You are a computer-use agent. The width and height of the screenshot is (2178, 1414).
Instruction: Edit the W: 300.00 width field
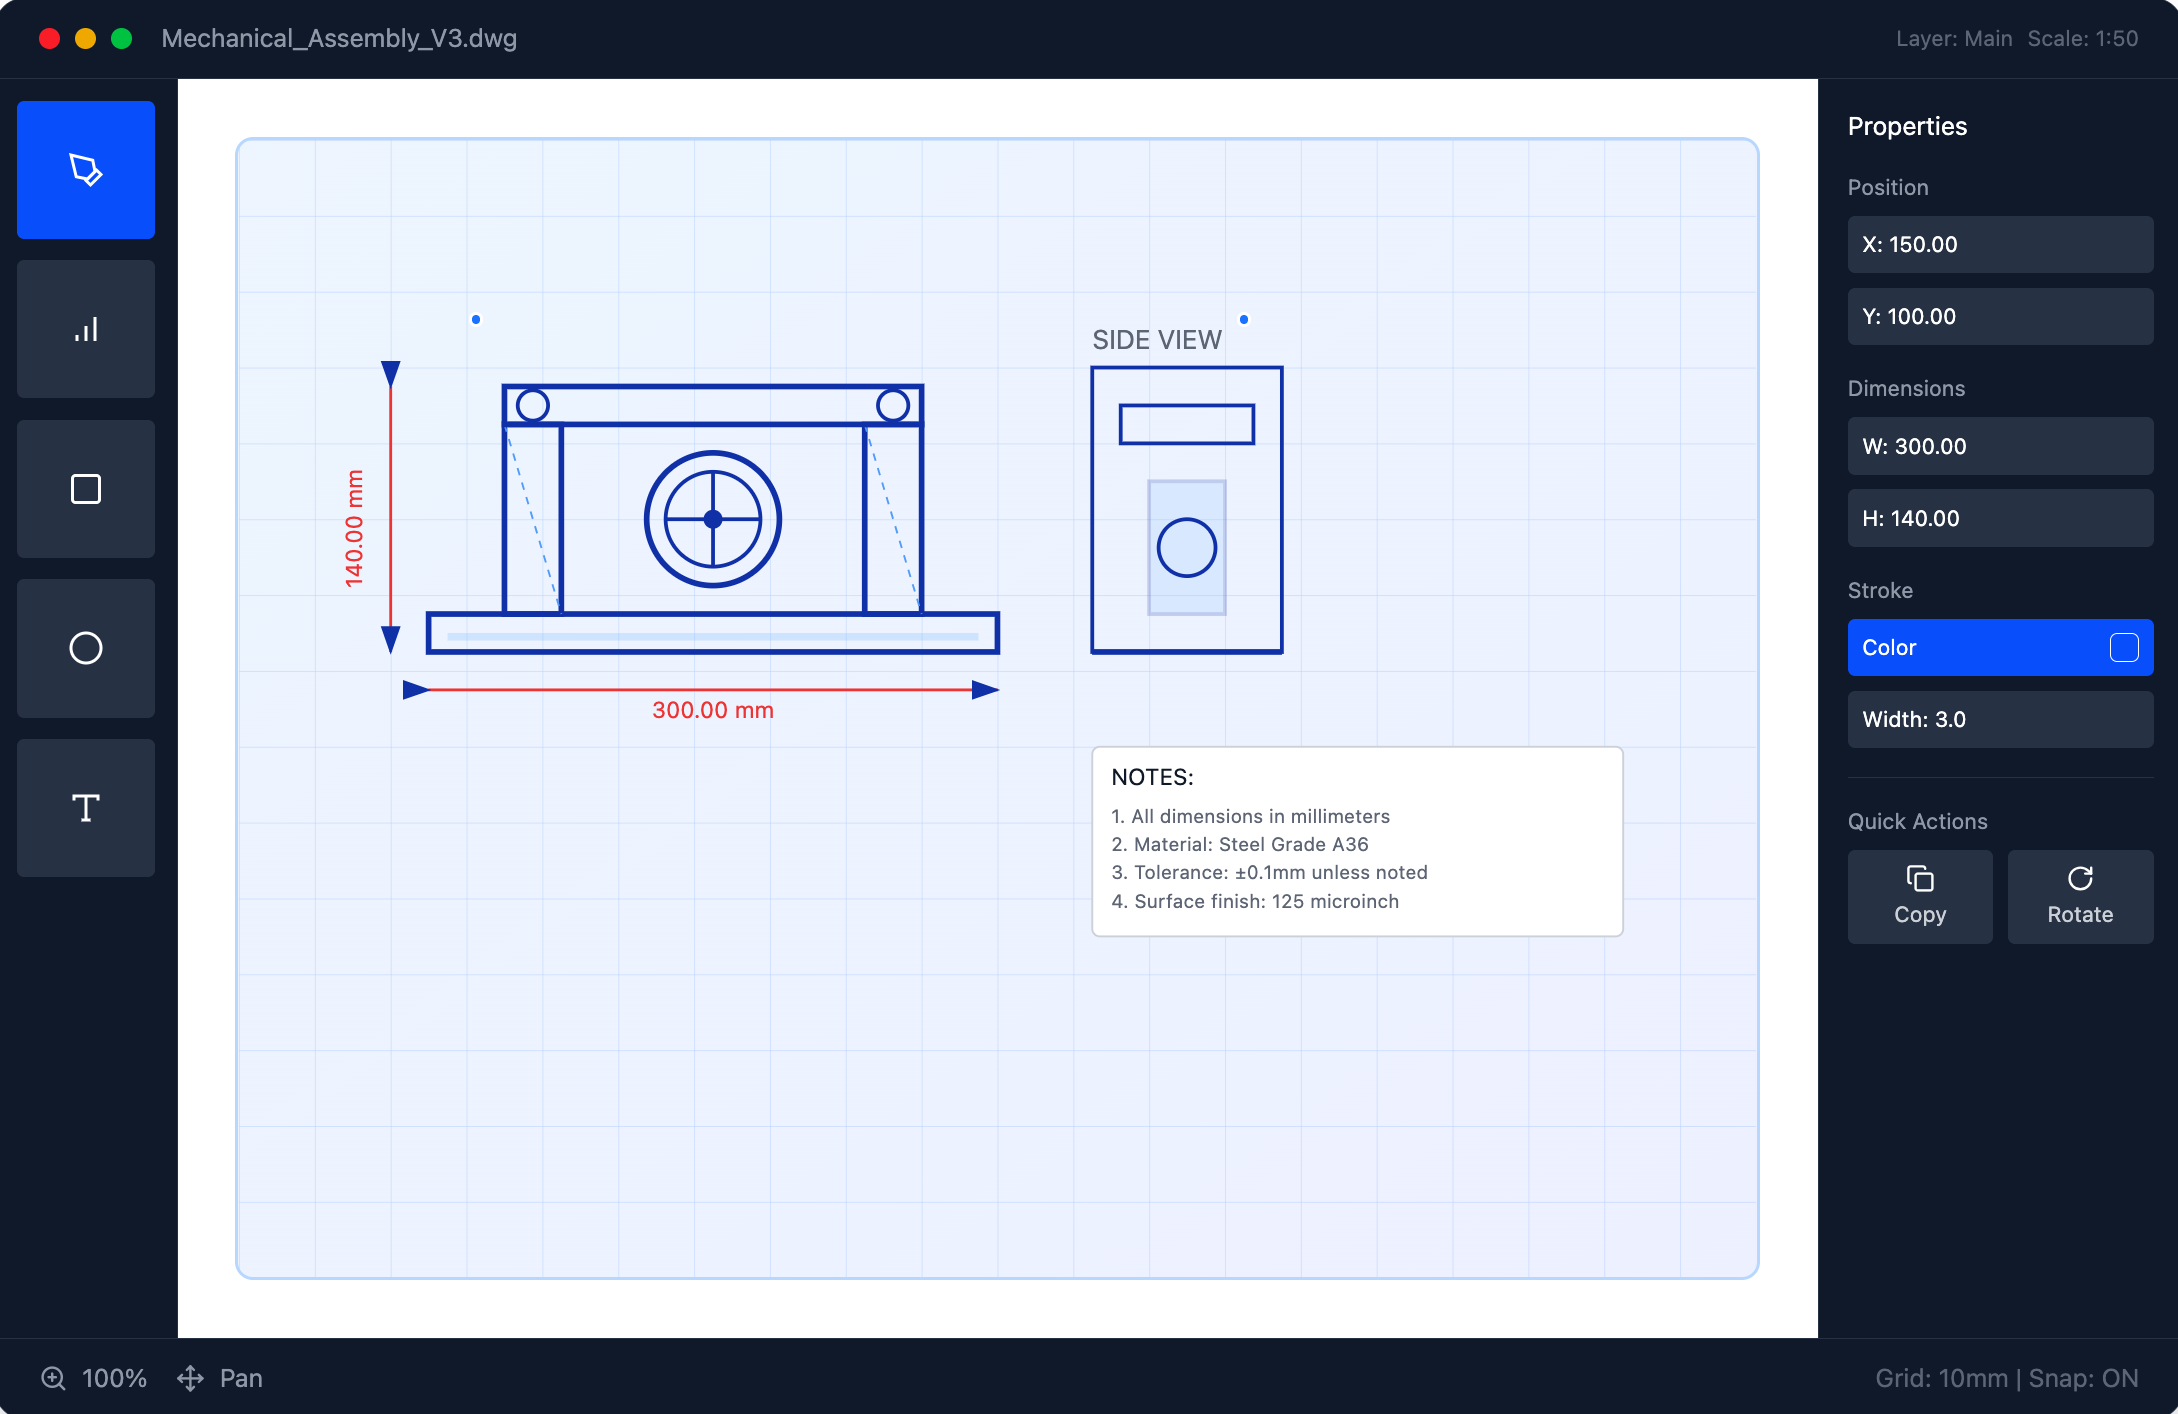(x=1999, y=447)
